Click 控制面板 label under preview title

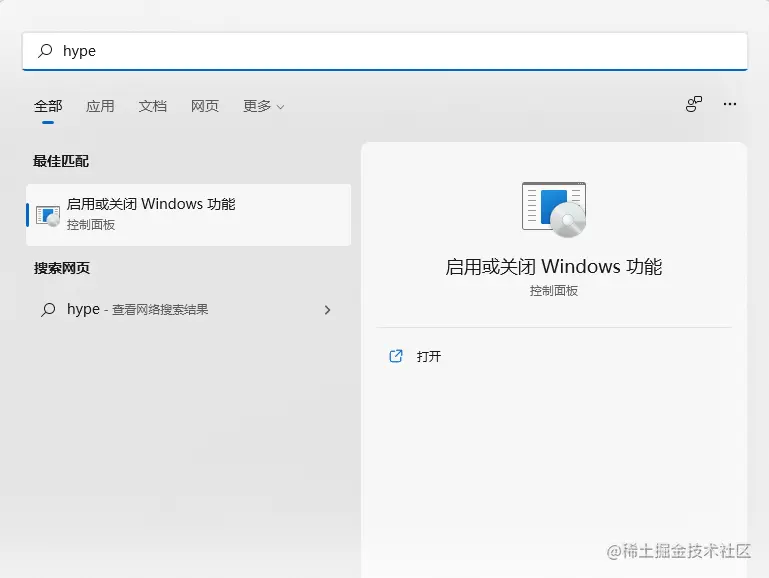[x=554, y=291]
